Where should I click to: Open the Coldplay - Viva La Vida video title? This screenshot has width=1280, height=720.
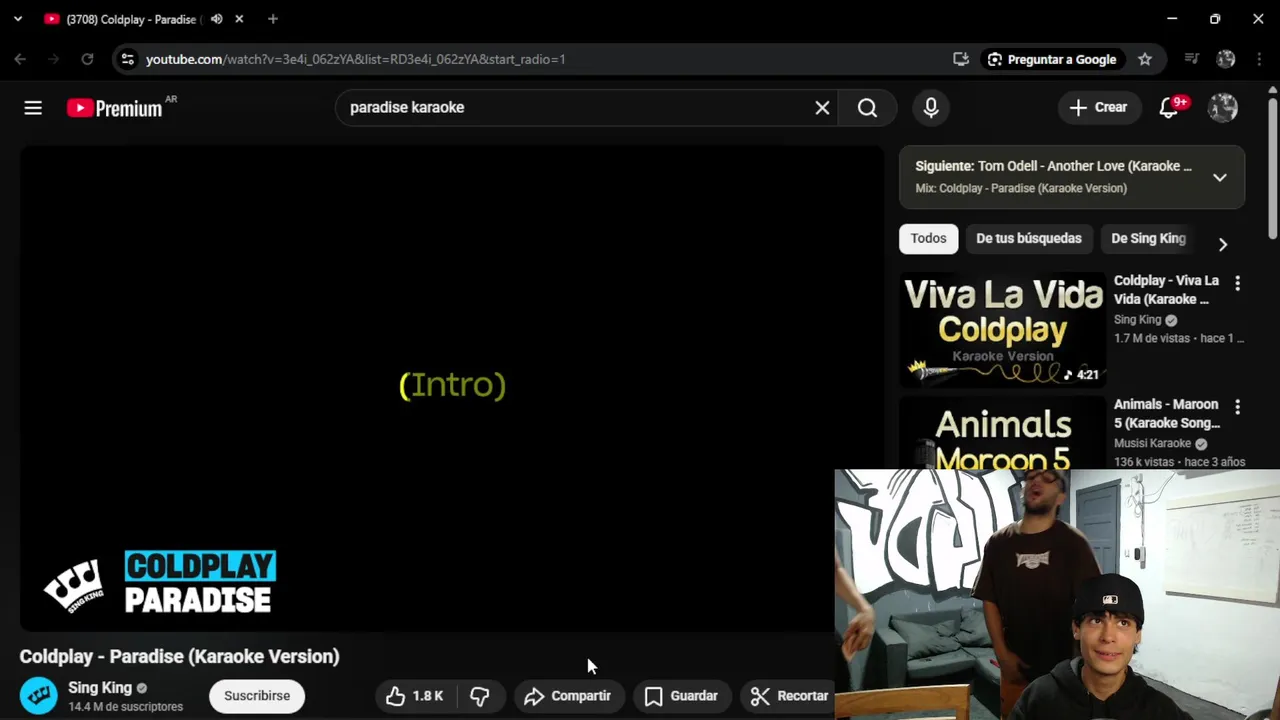point(1166,290)
